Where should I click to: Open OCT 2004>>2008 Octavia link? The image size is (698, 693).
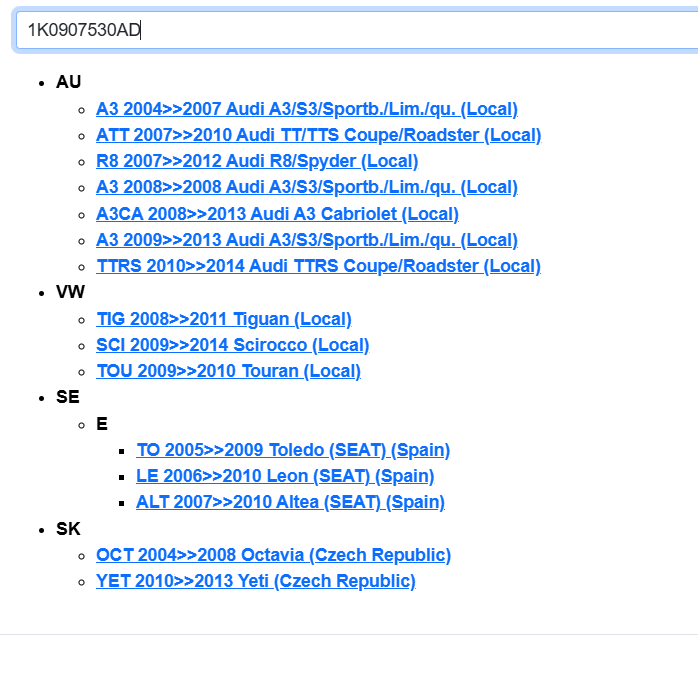coord(273,555)
